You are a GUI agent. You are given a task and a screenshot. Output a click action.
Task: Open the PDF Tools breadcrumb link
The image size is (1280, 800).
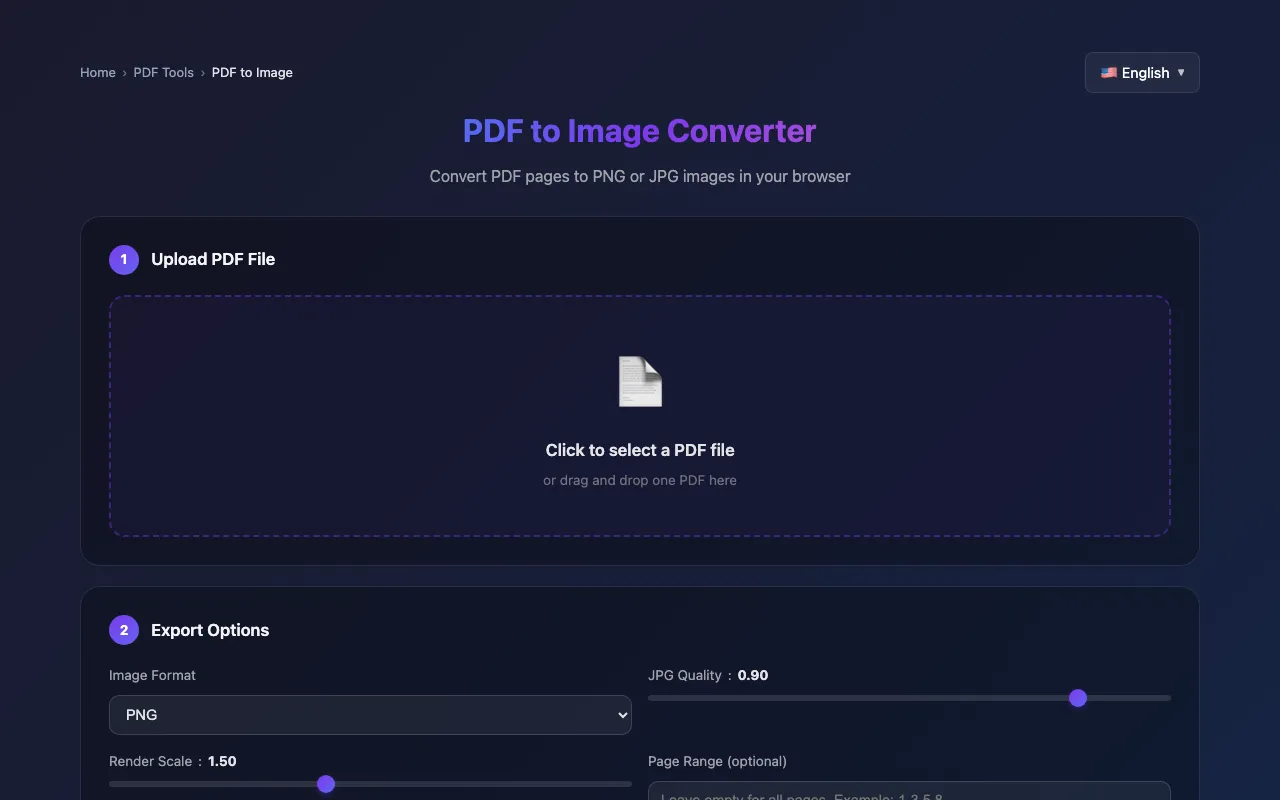click(x=164, y=73)
